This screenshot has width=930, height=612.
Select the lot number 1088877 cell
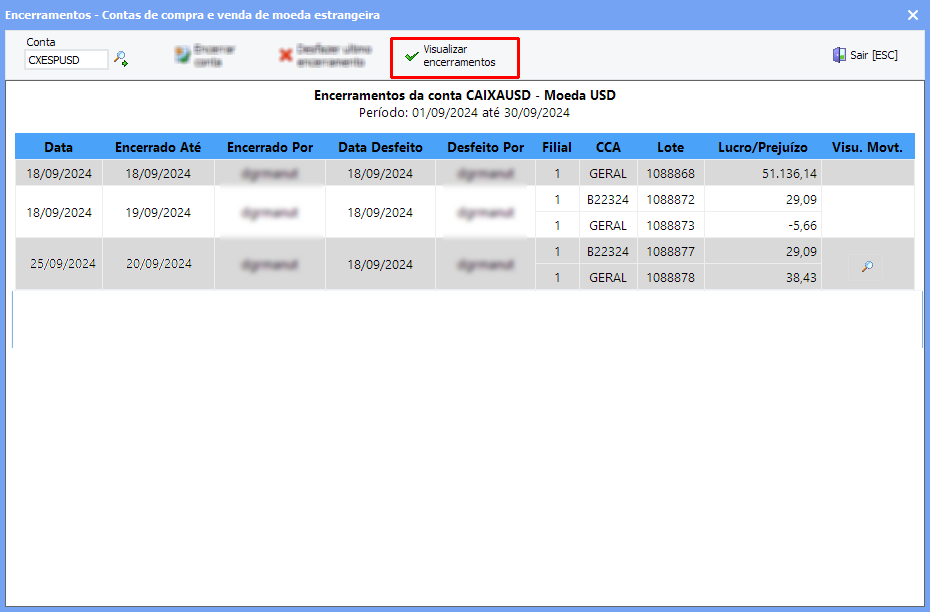(x=670, y=251)
